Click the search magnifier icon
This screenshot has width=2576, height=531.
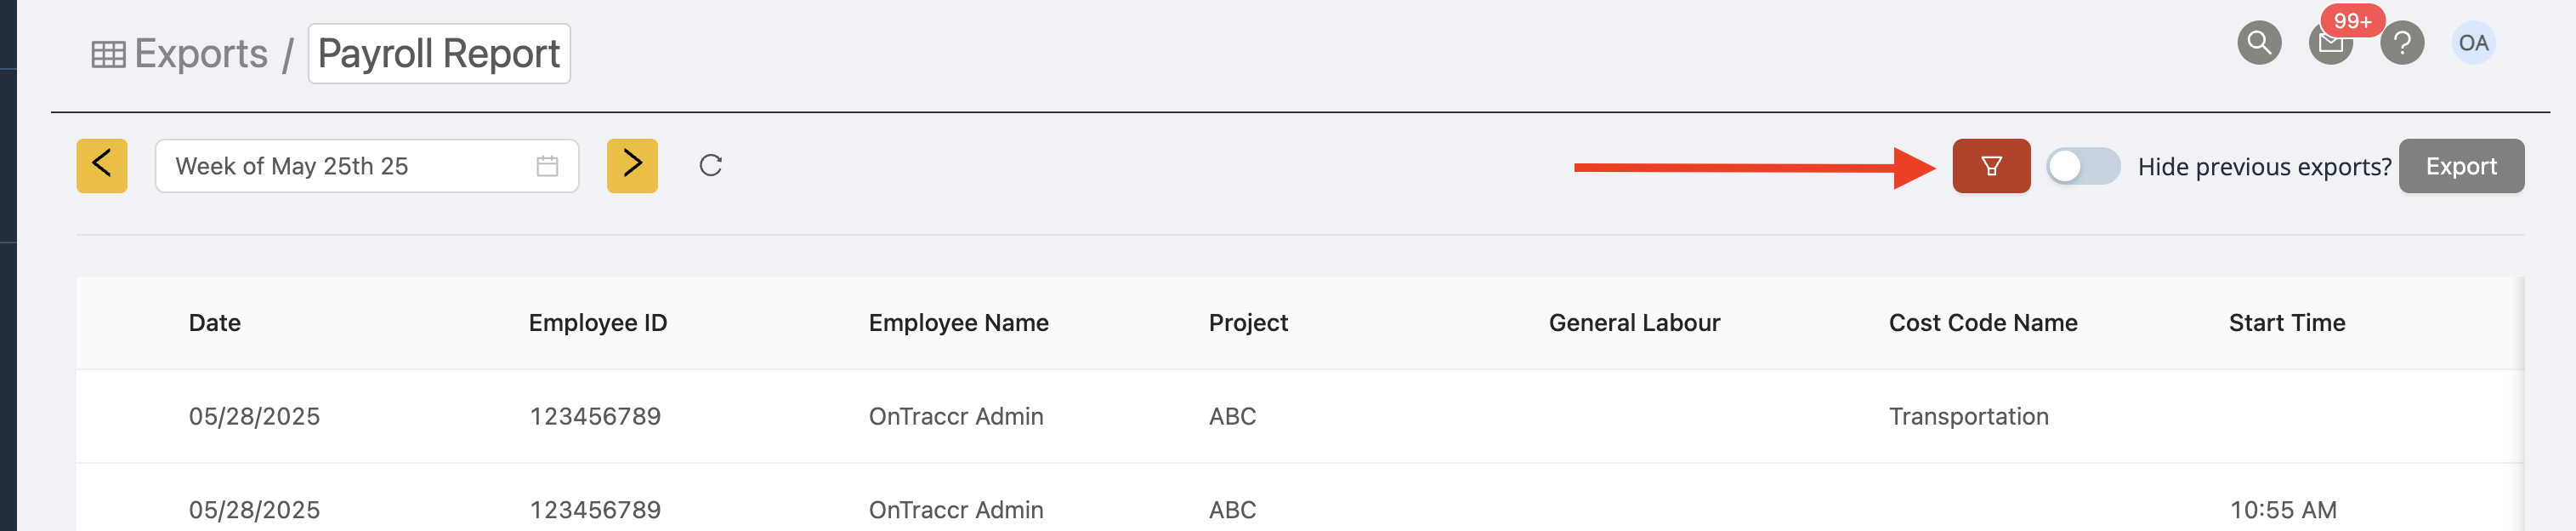click(x=2258, y=43)
